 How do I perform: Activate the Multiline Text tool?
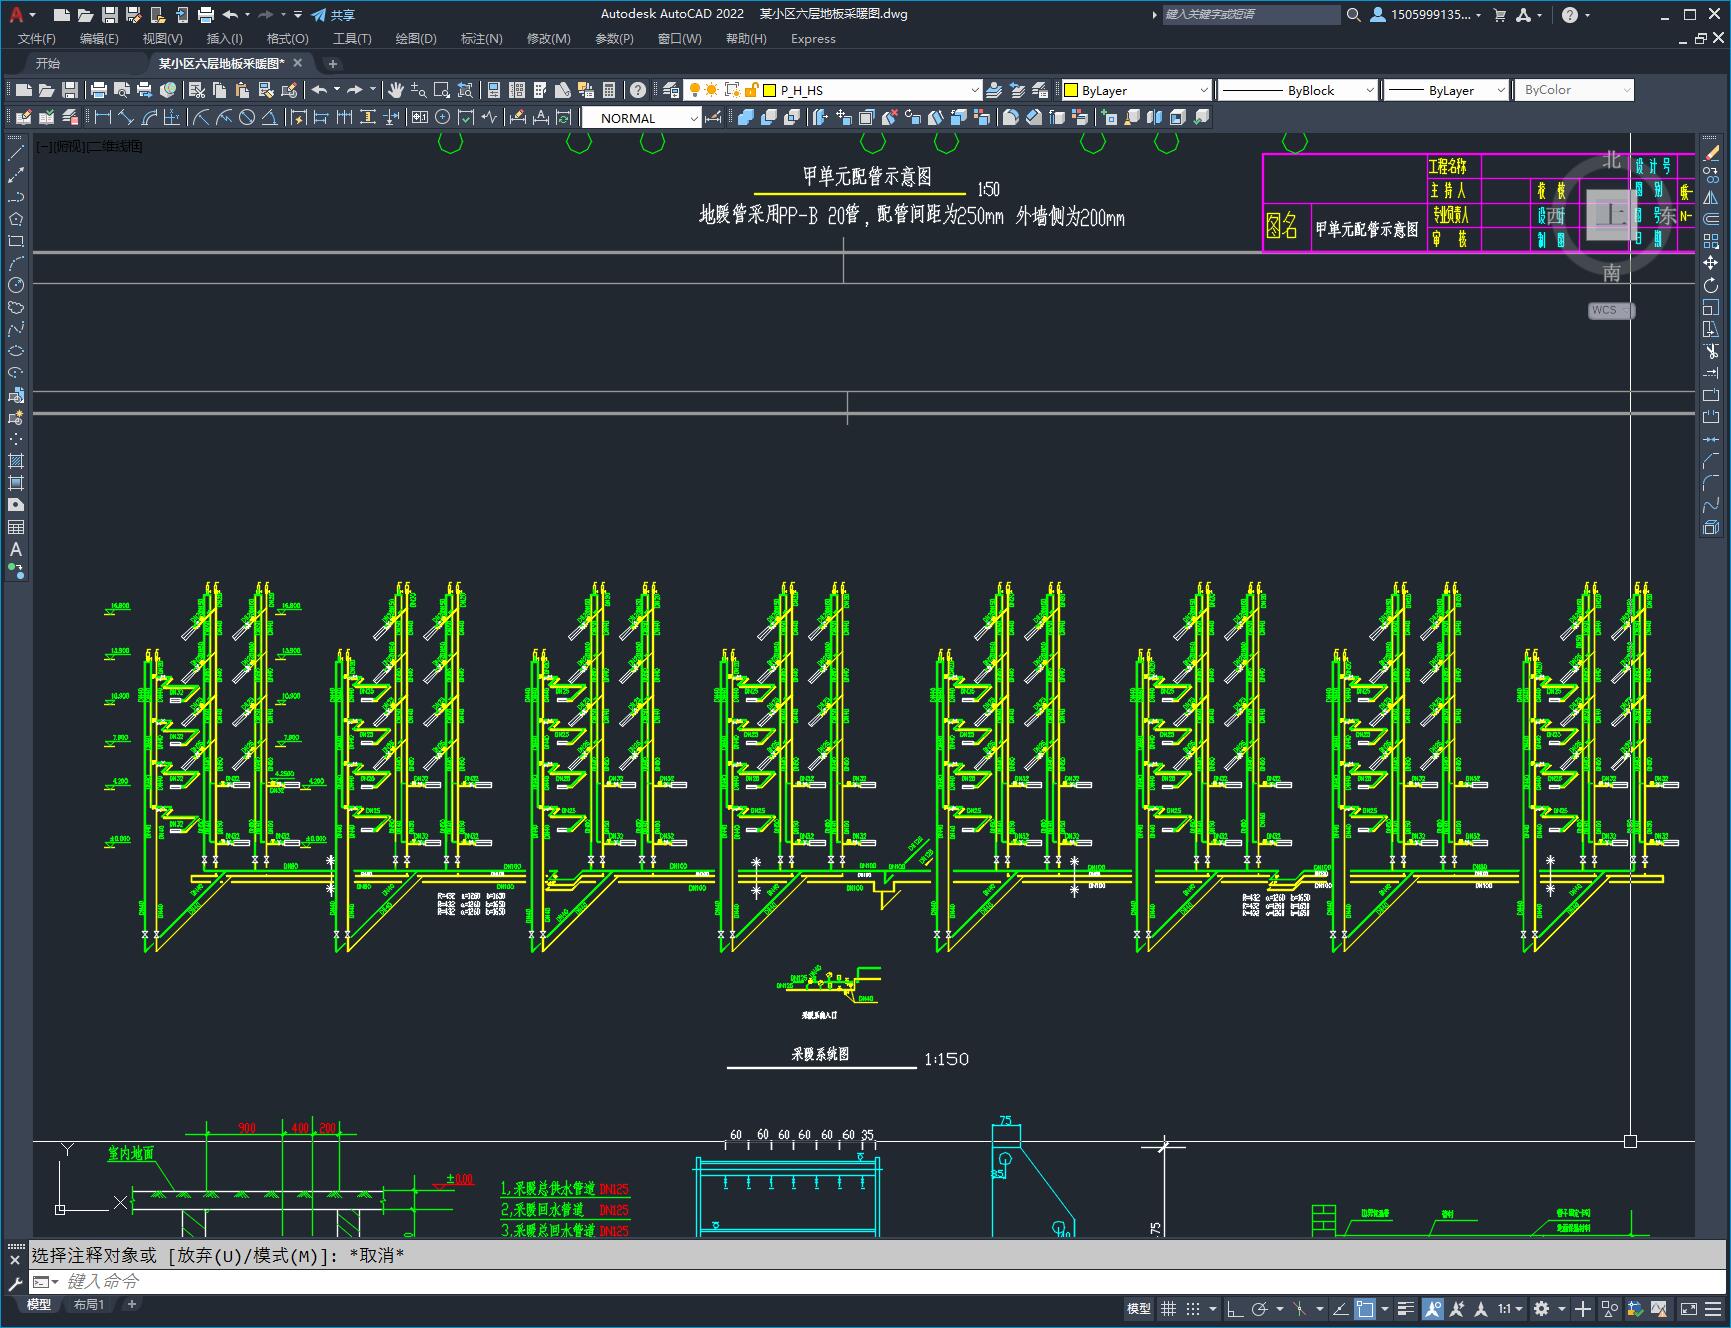(x=16, y=549)
